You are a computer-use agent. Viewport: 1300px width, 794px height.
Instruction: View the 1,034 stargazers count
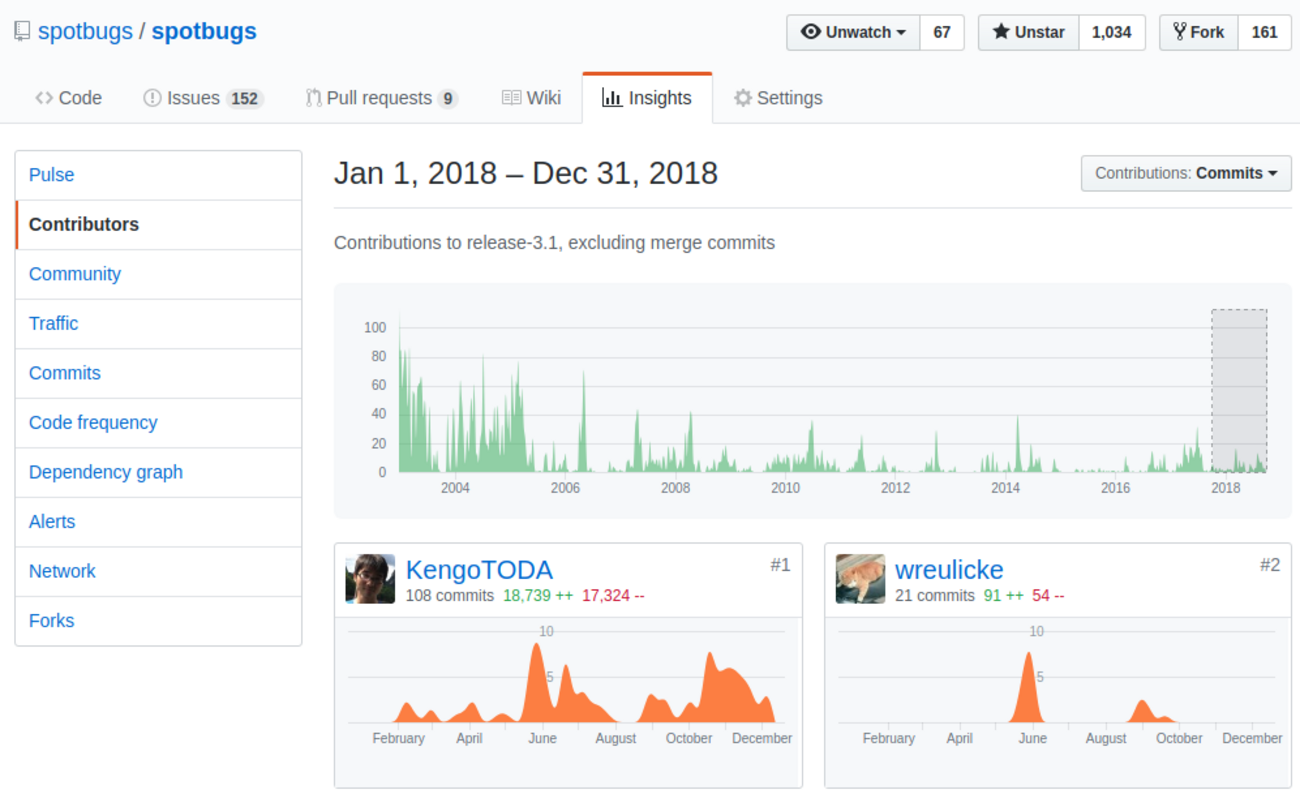tap(1112, 32)
